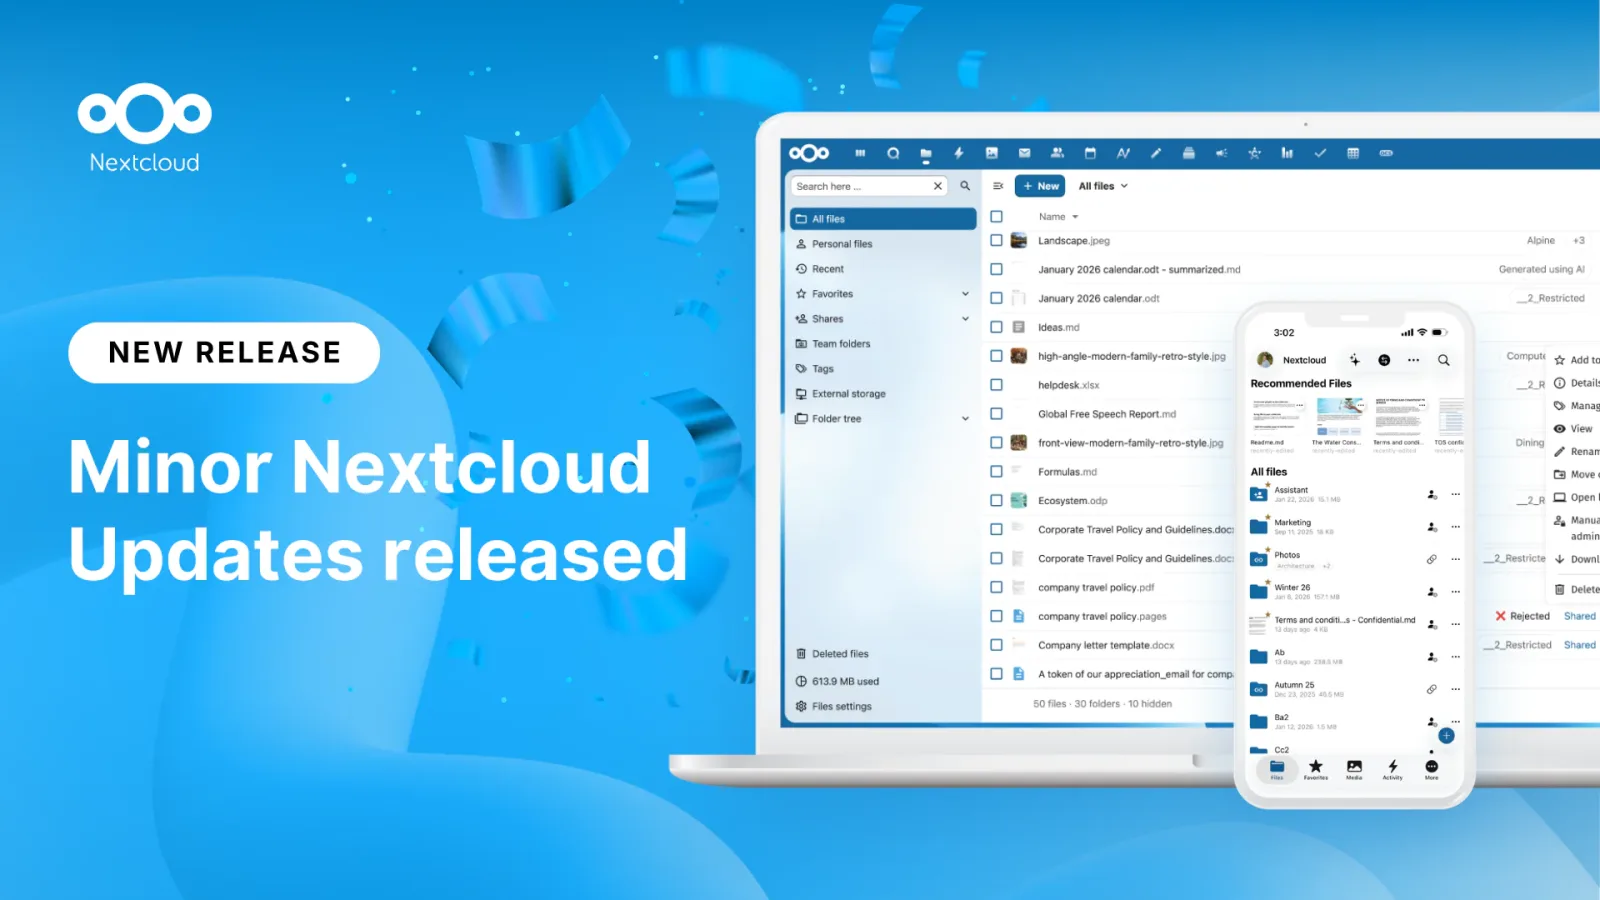The height and width of the screenshot is (900, 1600).
Task: Open the three-dot menu for Marketing folder
Action: tap(1456, 527)
